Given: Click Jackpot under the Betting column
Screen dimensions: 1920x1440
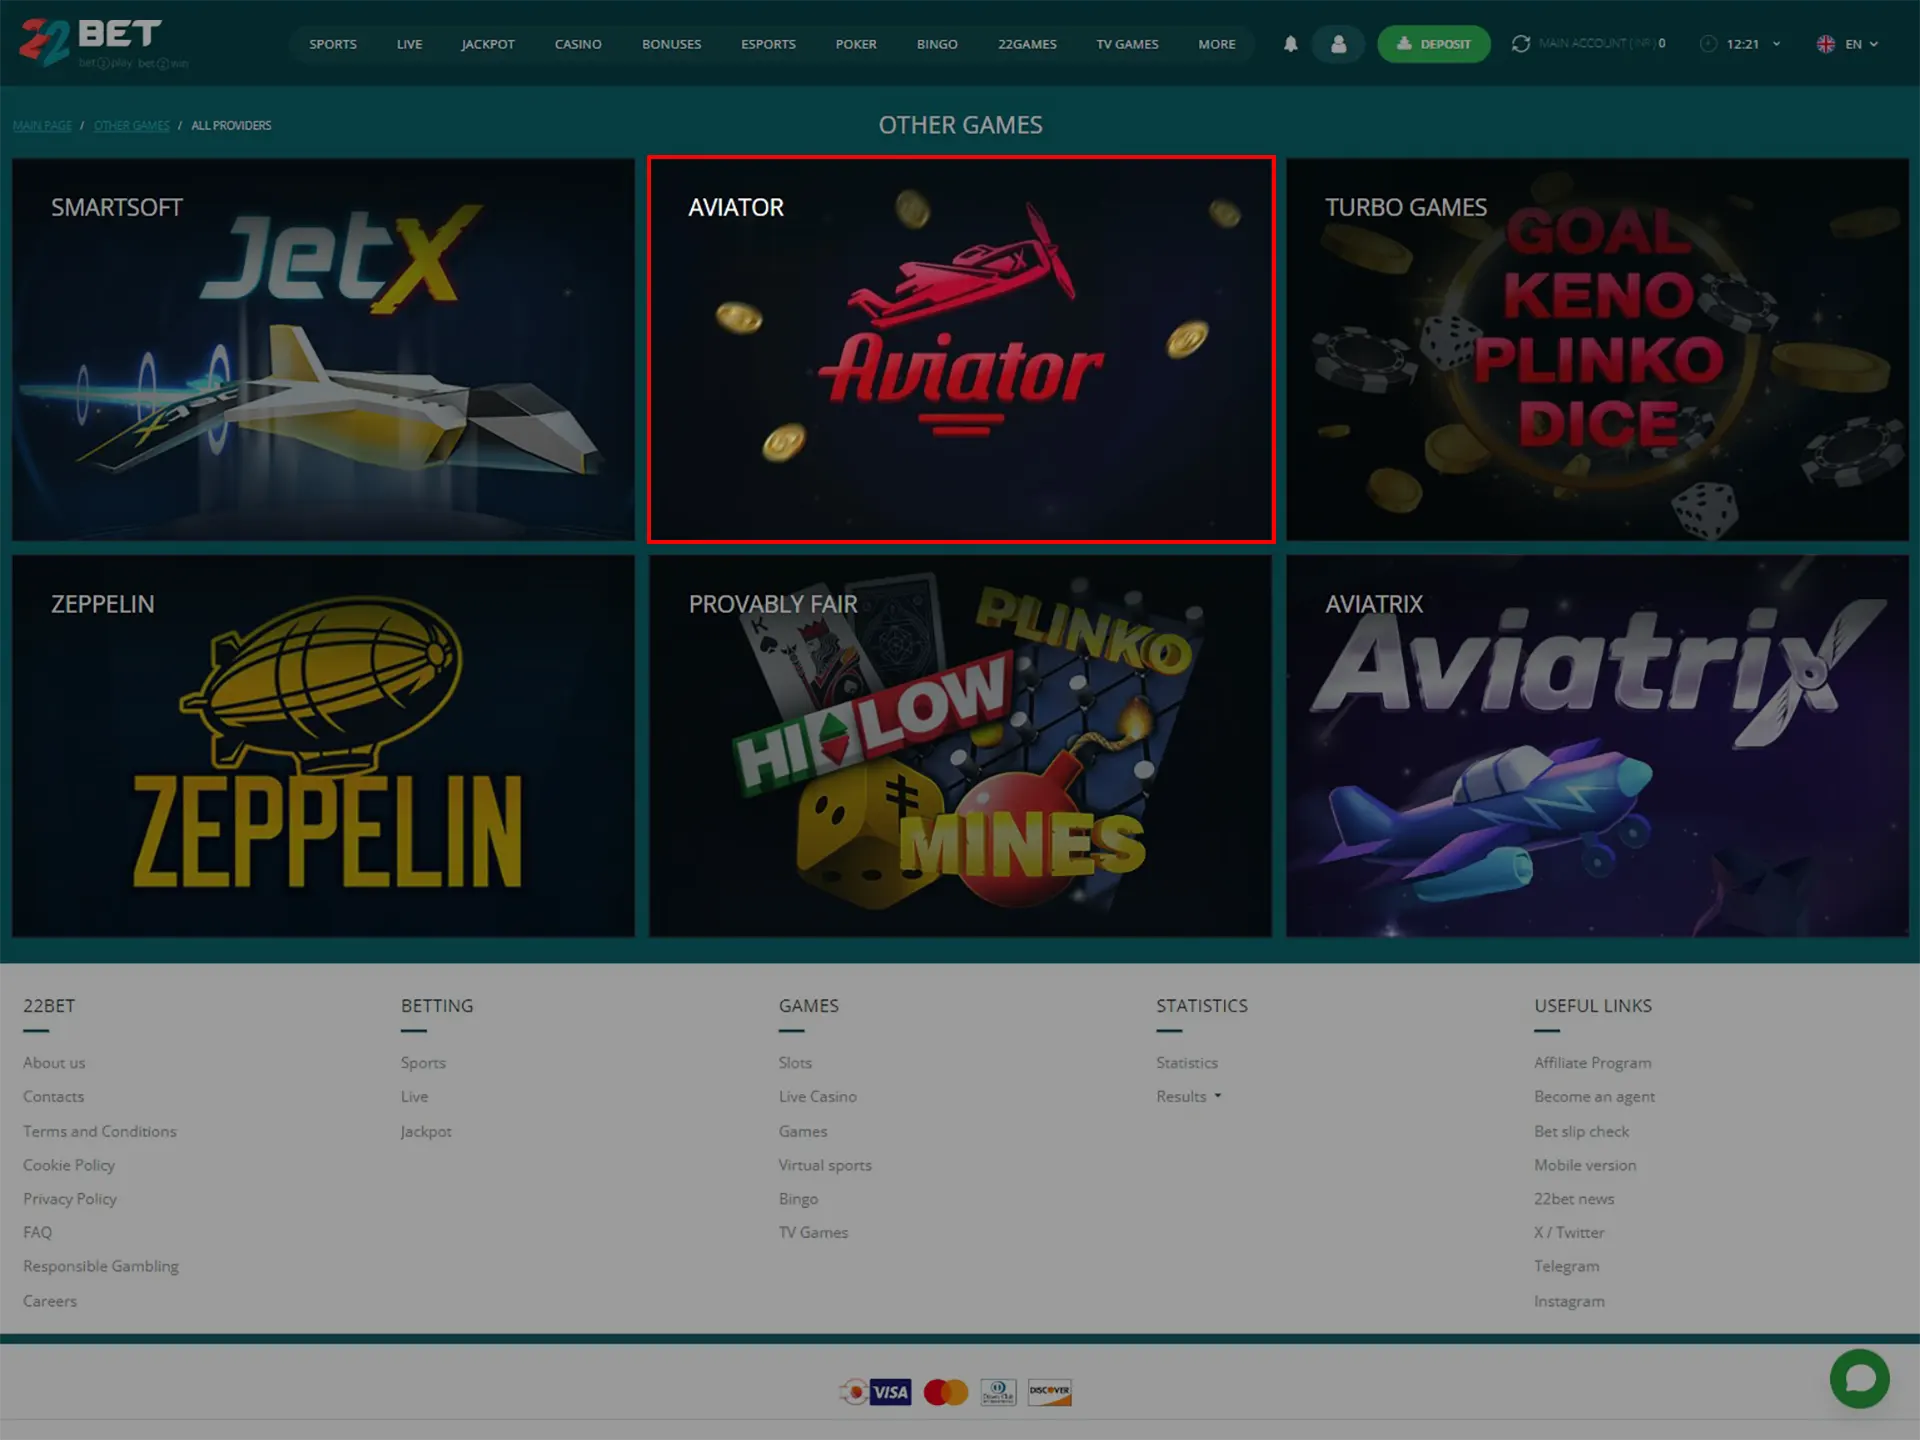Looking at the screenshot, I should [426, 1131].
